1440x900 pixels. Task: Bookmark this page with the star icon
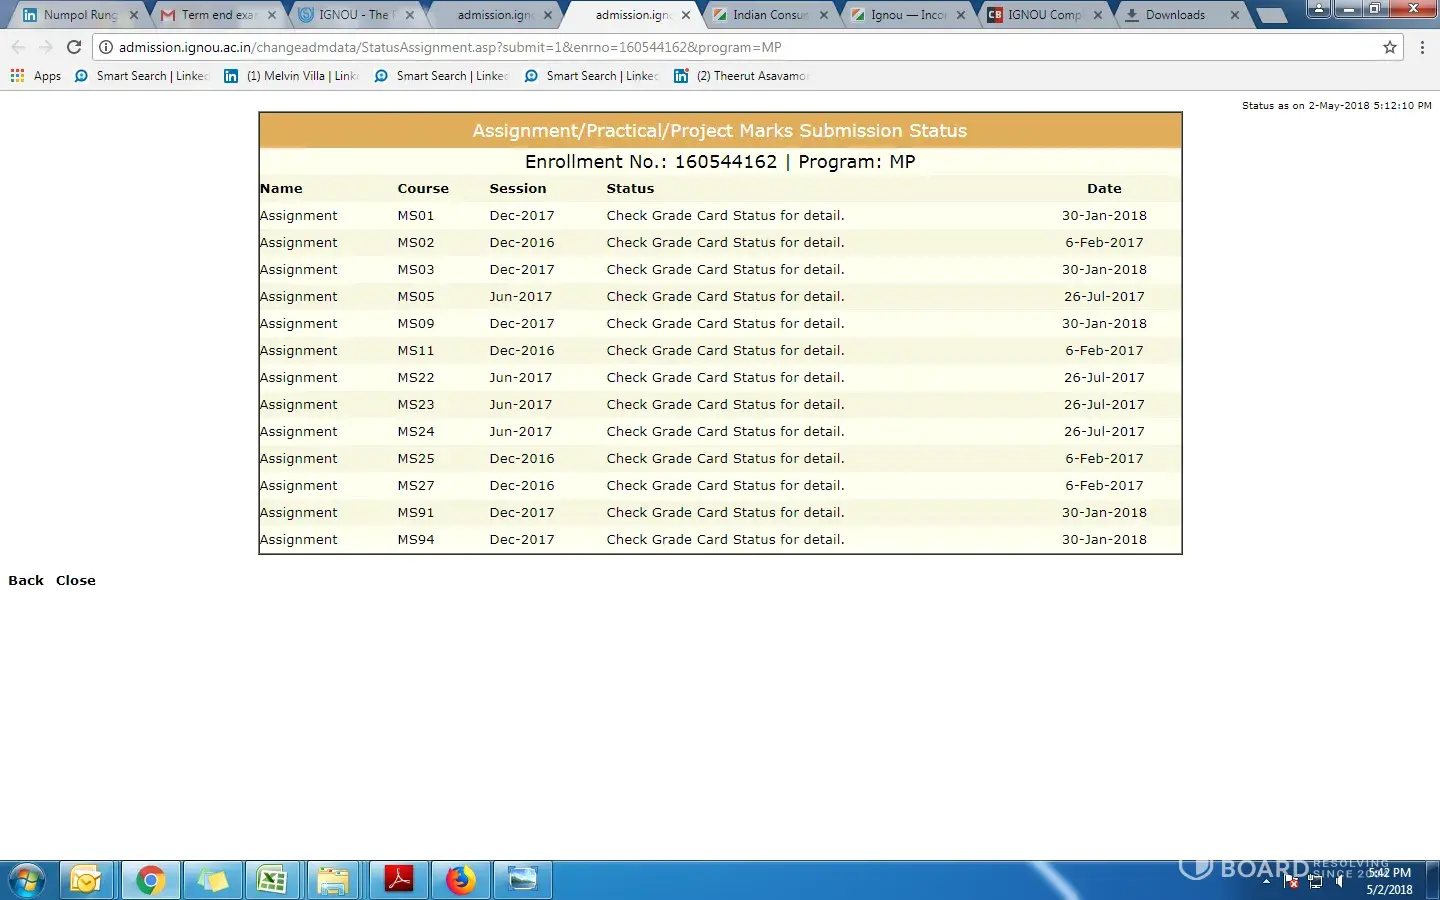pyautogui.click(x=1389, y=47)
